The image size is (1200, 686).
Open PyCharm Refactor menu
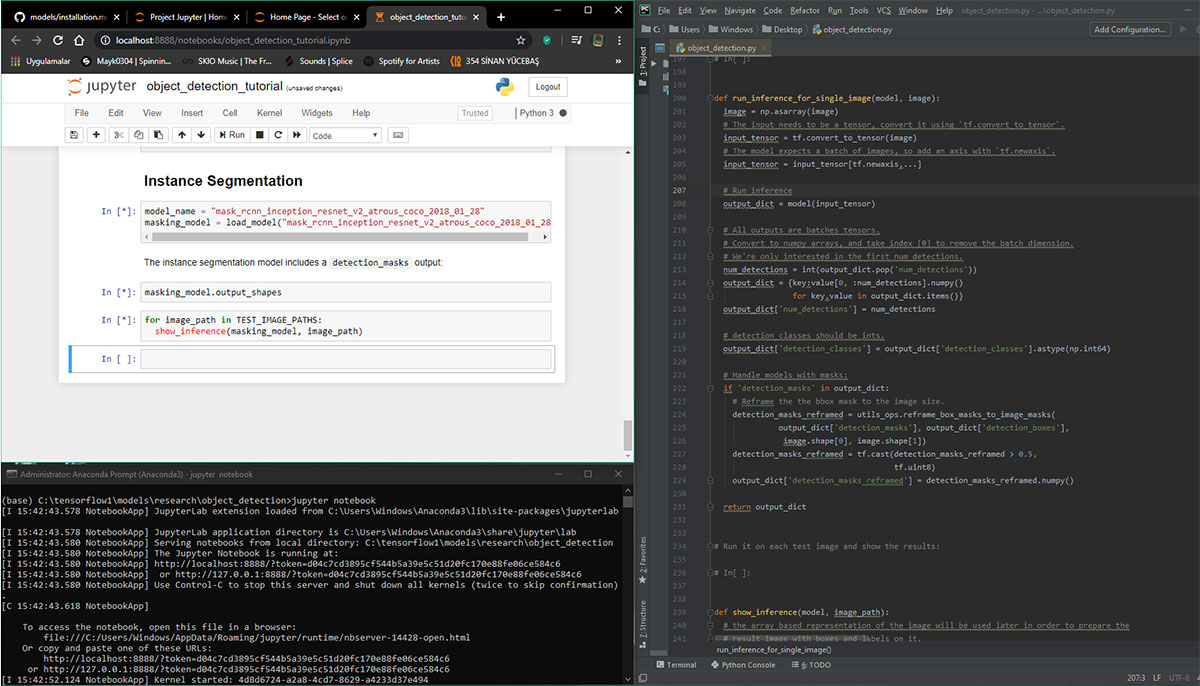(805, 10)
